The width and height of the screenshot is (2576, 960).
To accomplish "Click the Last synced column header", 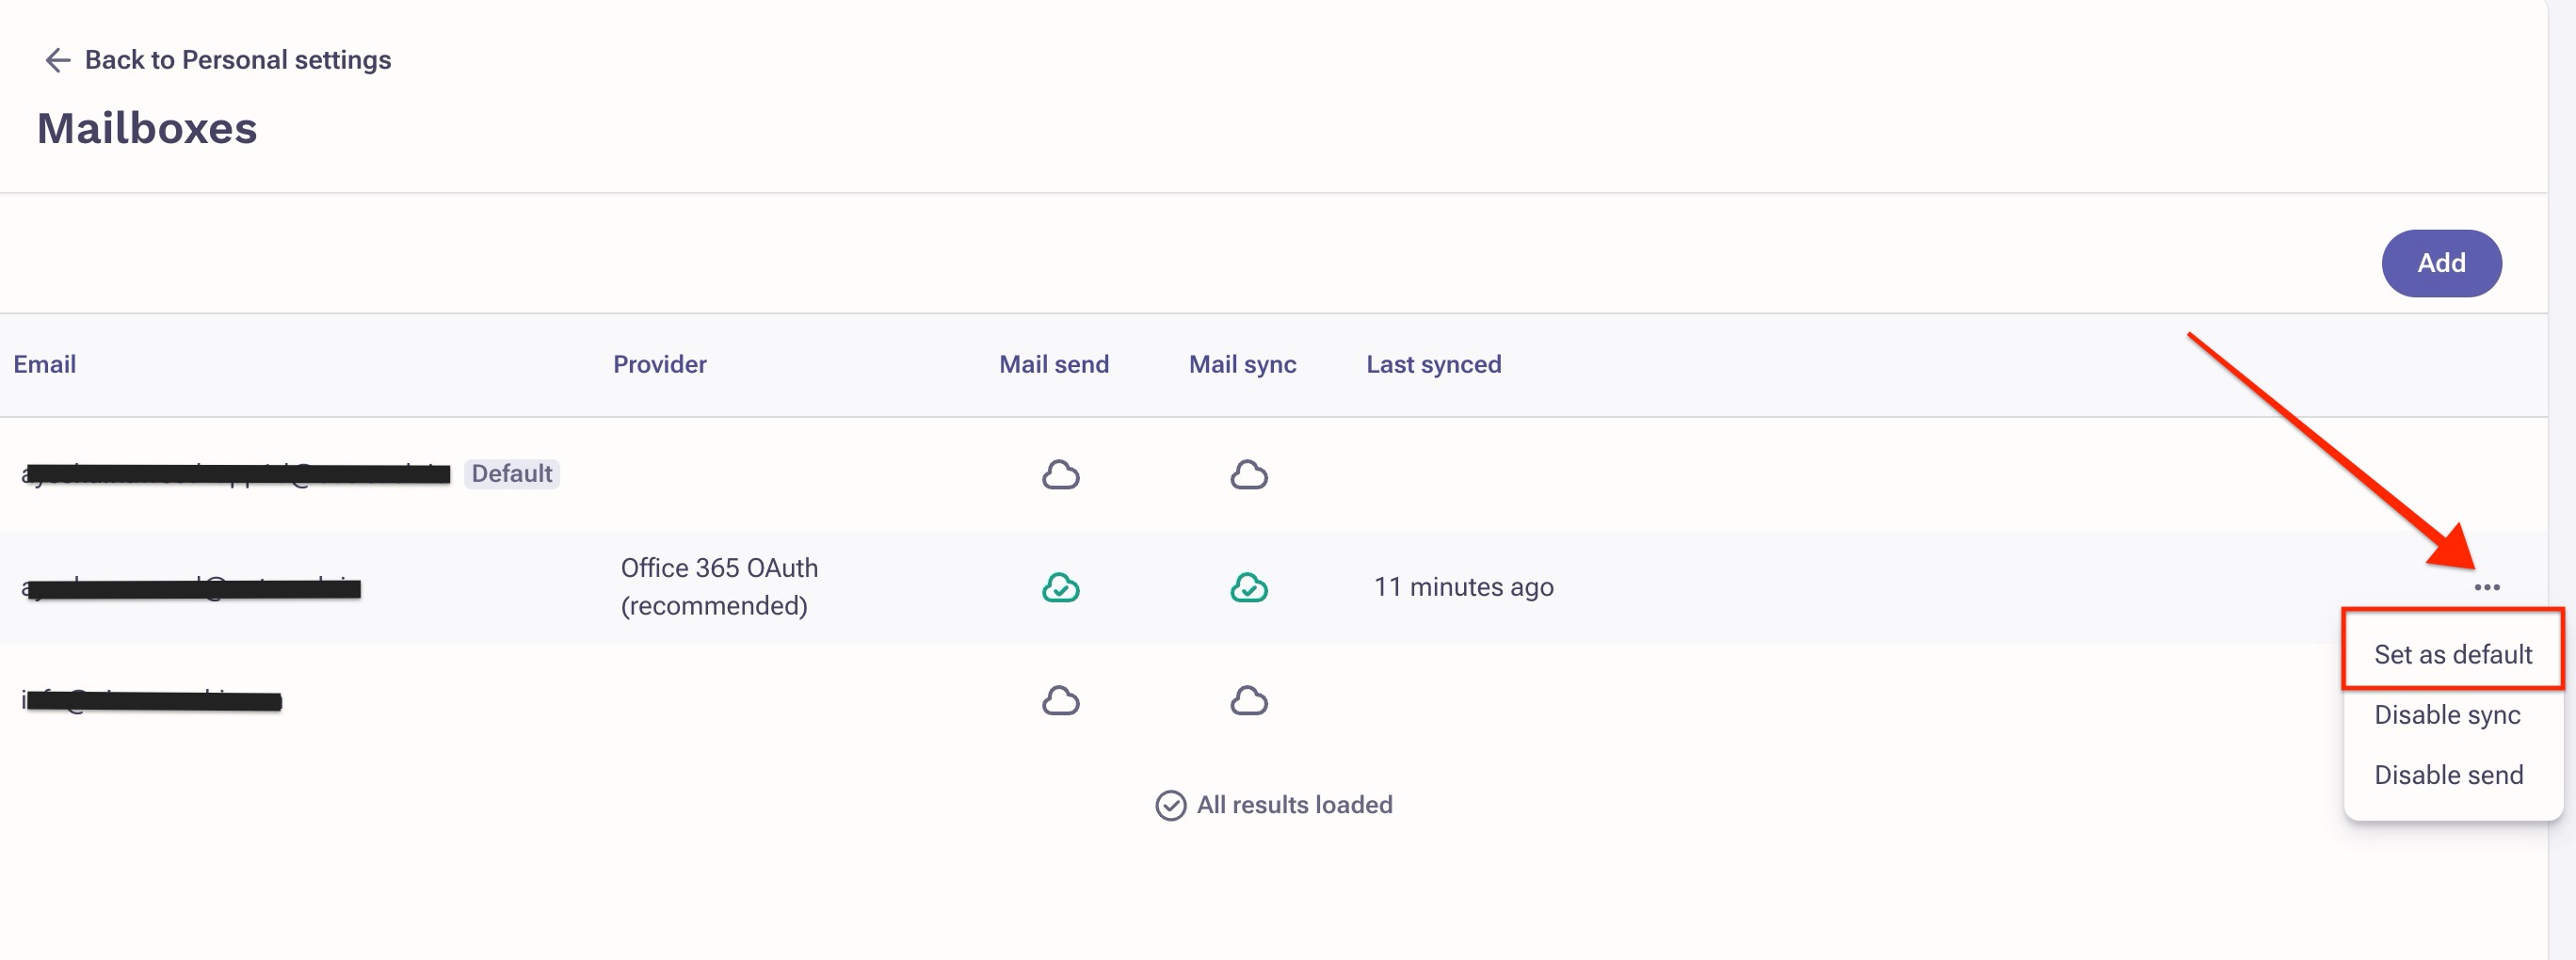I will coord(1433,364).
